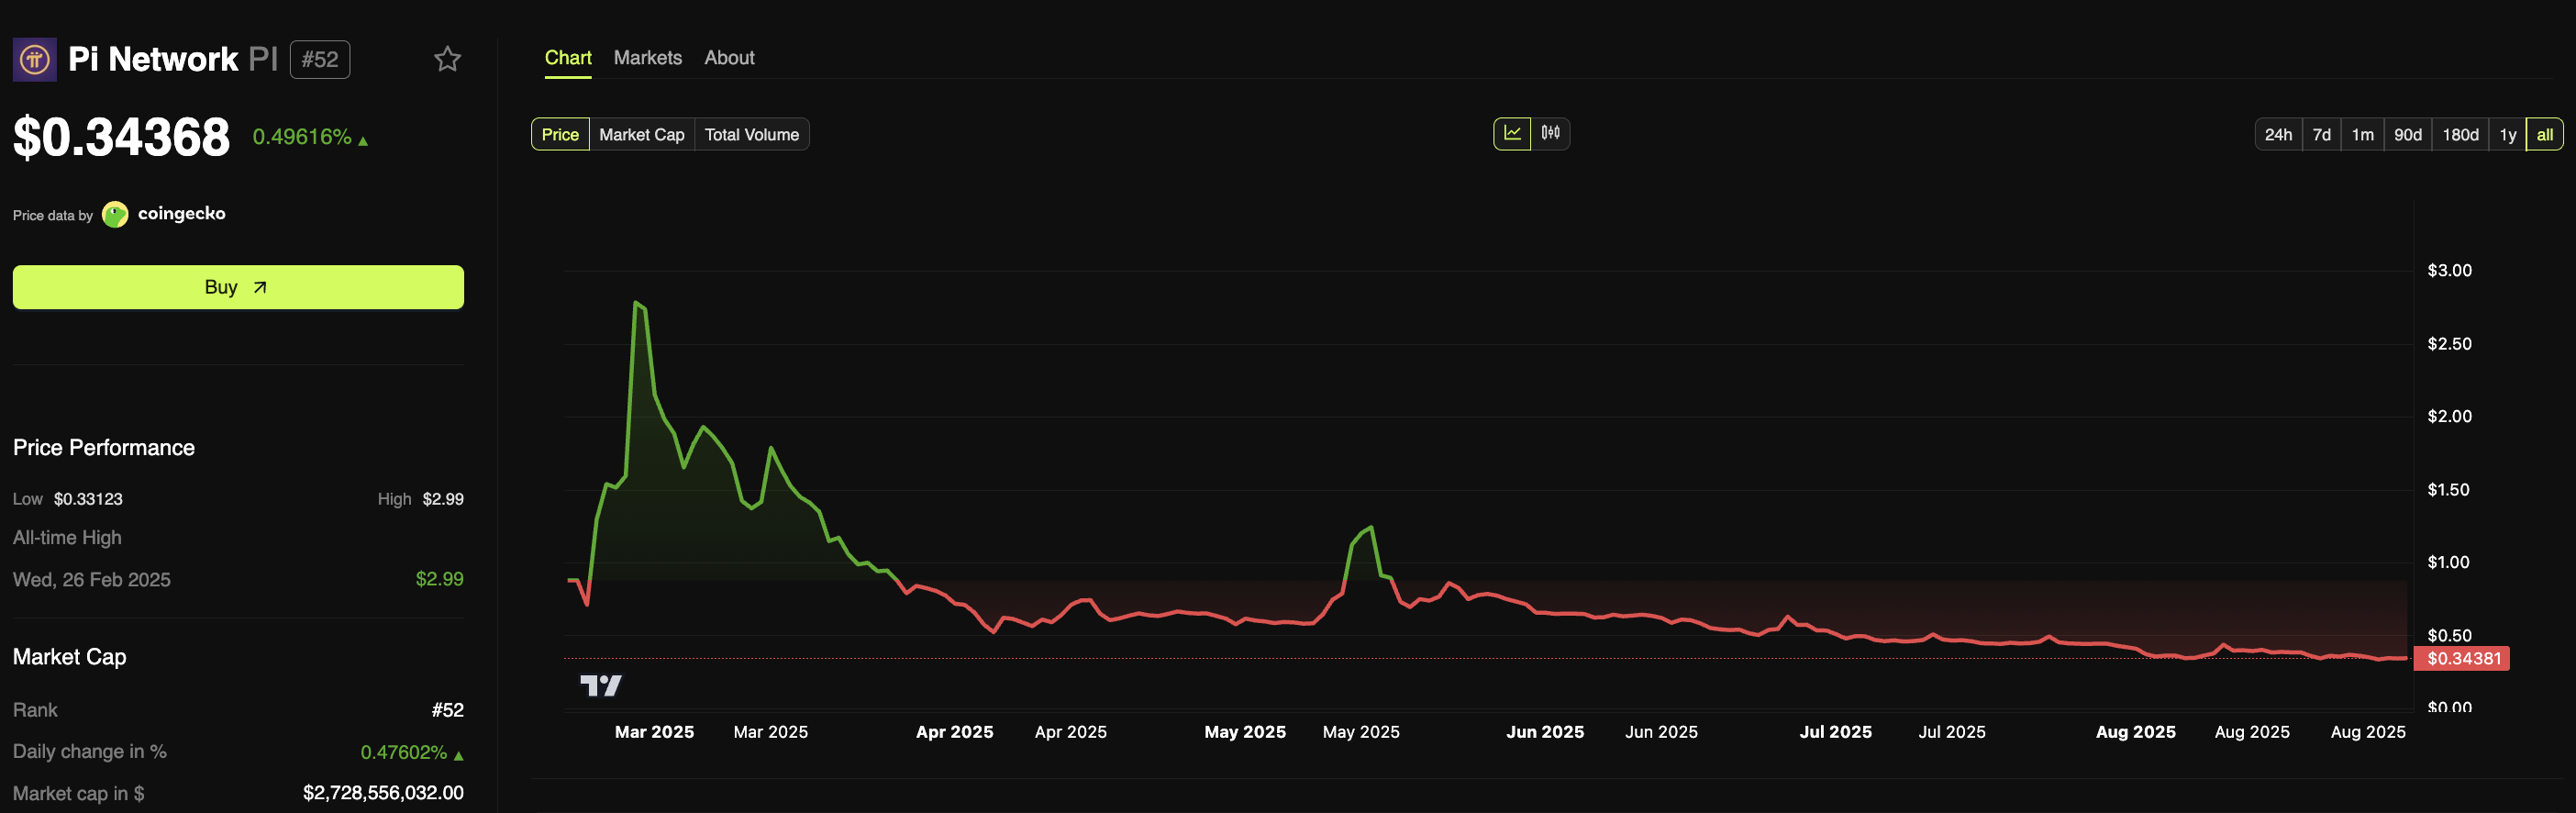Image resolution: width=2576 pixels, height=813 pixels.
Task: Click the favorite star icon
Action: tap(447, 59)
